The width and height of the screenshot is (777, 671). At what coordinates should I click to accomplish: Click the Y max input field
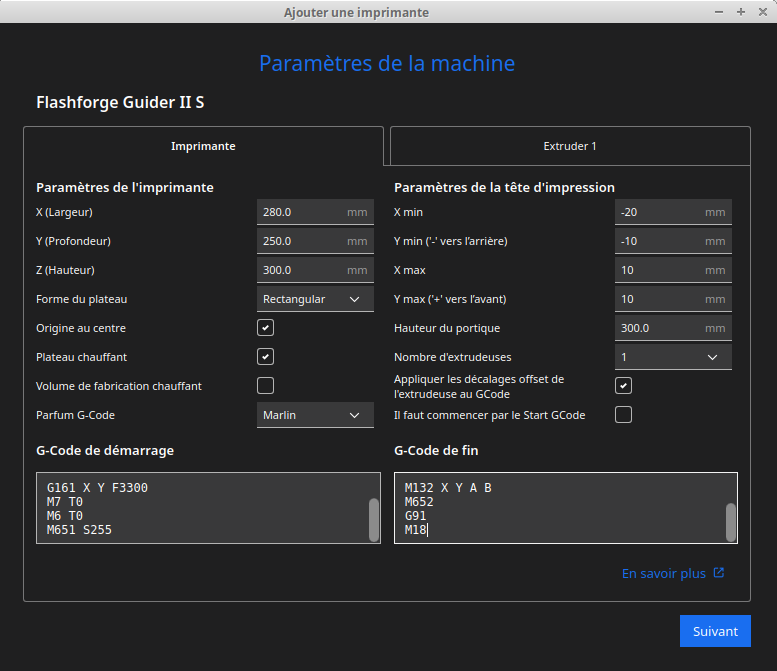pos(673,299)
